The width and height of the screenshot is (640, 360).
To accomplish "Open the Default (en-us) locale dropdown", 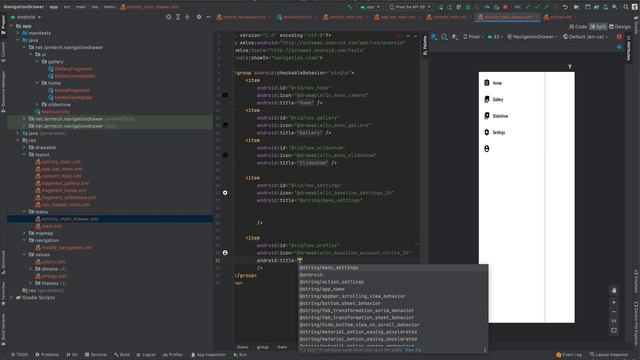I will point(586,37).
